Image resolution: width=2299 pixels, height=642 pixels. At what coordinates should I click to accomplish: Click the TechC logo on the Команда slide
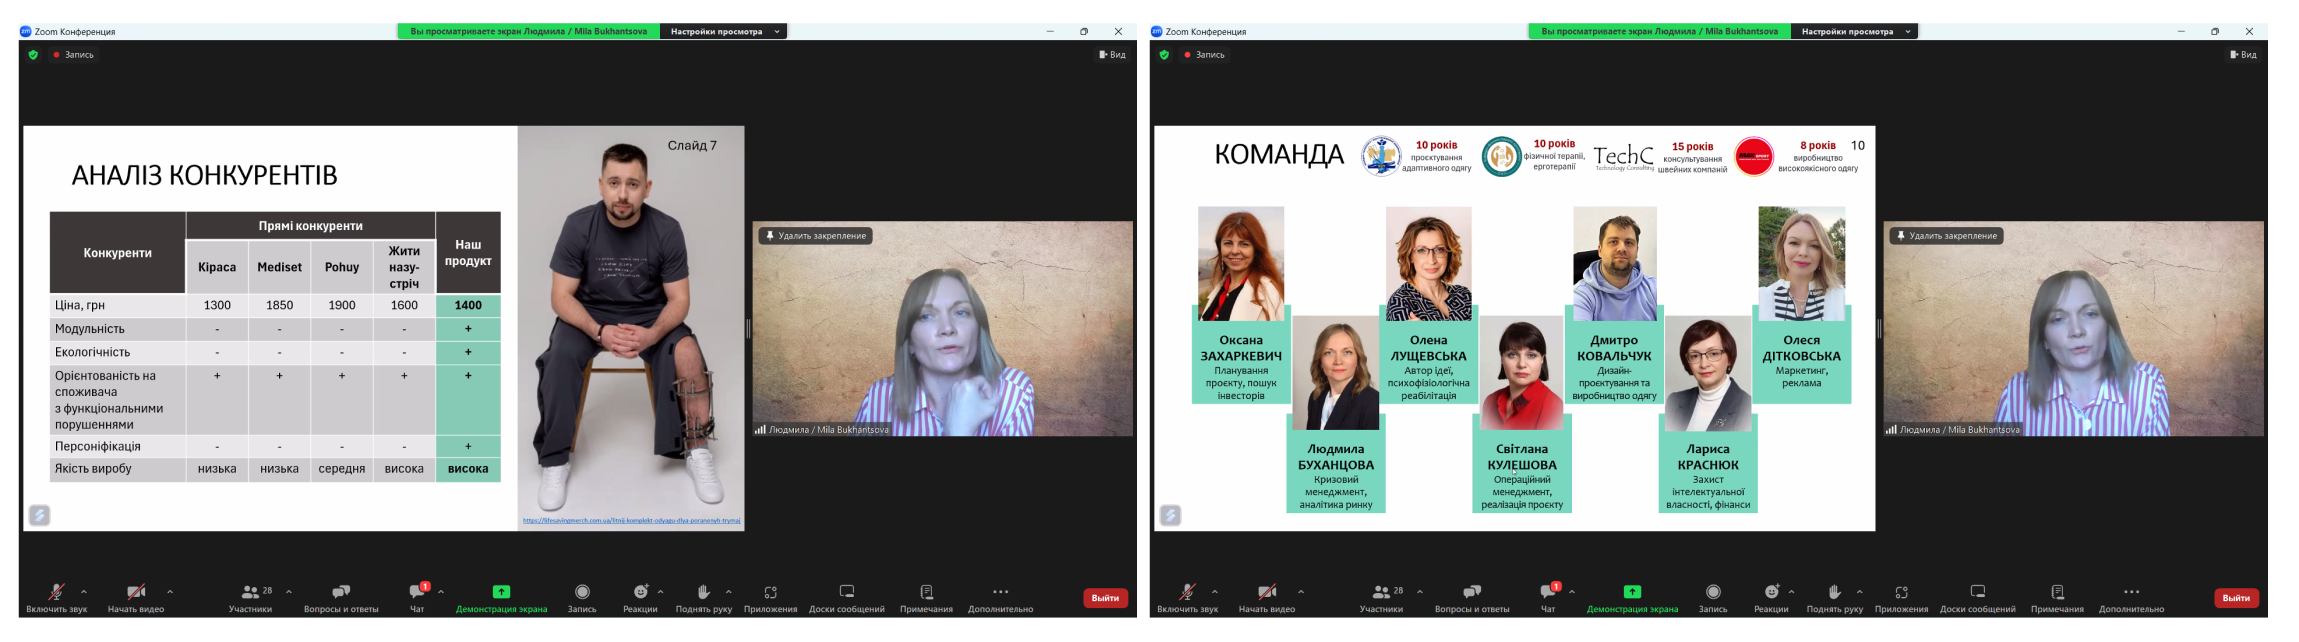pos(1623,157)
